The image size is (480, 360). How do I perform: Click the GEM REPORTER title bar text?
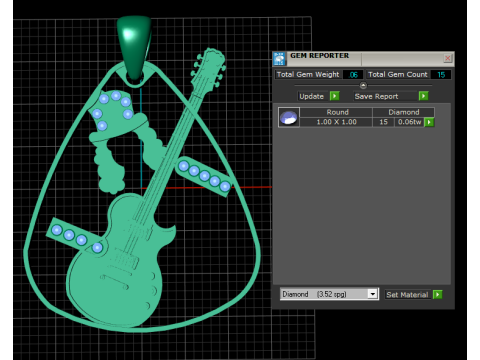coord(319,56)
